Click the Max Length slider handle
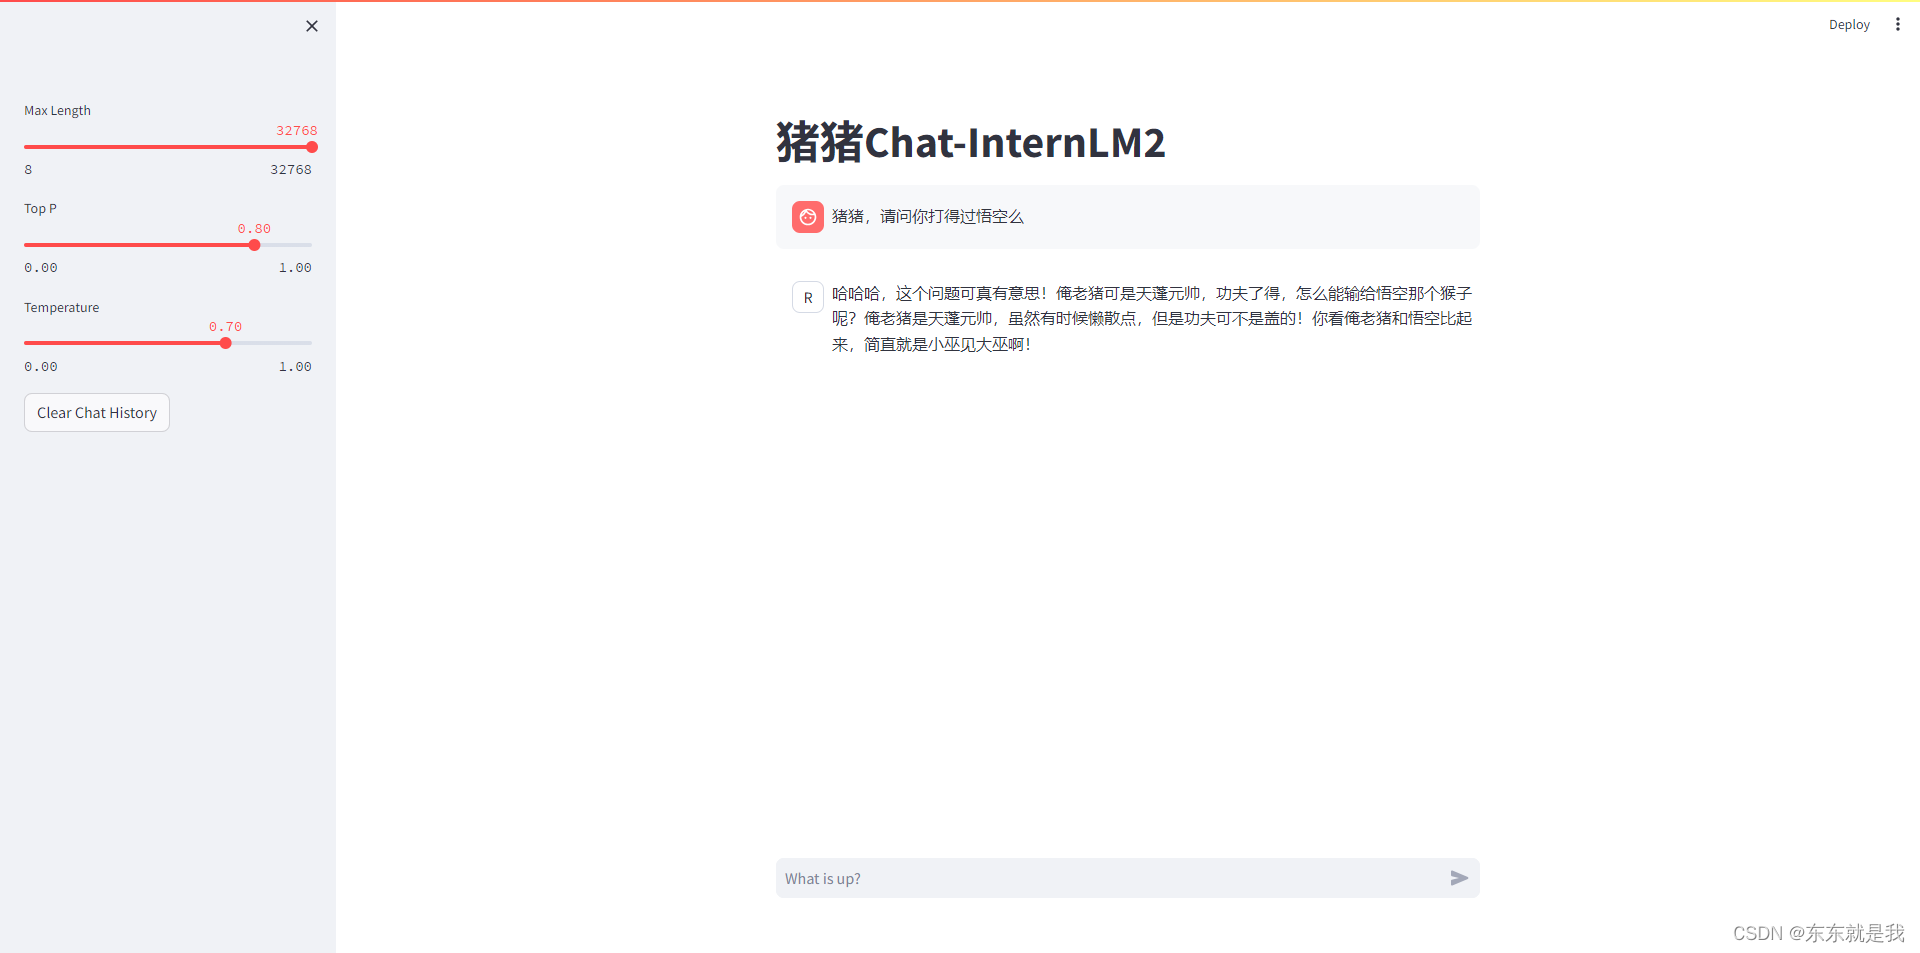 [x=312, y=147]
